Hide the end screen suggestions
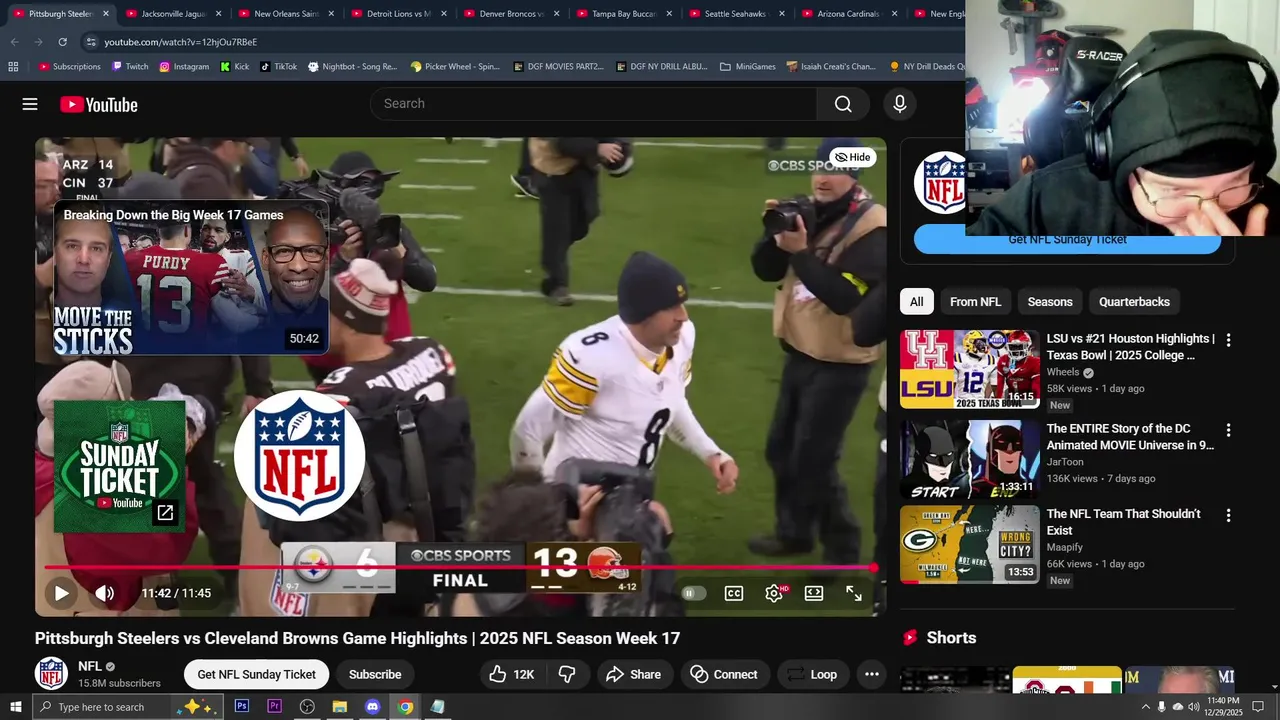This screenshot has height=720, width=1280. 853,157
